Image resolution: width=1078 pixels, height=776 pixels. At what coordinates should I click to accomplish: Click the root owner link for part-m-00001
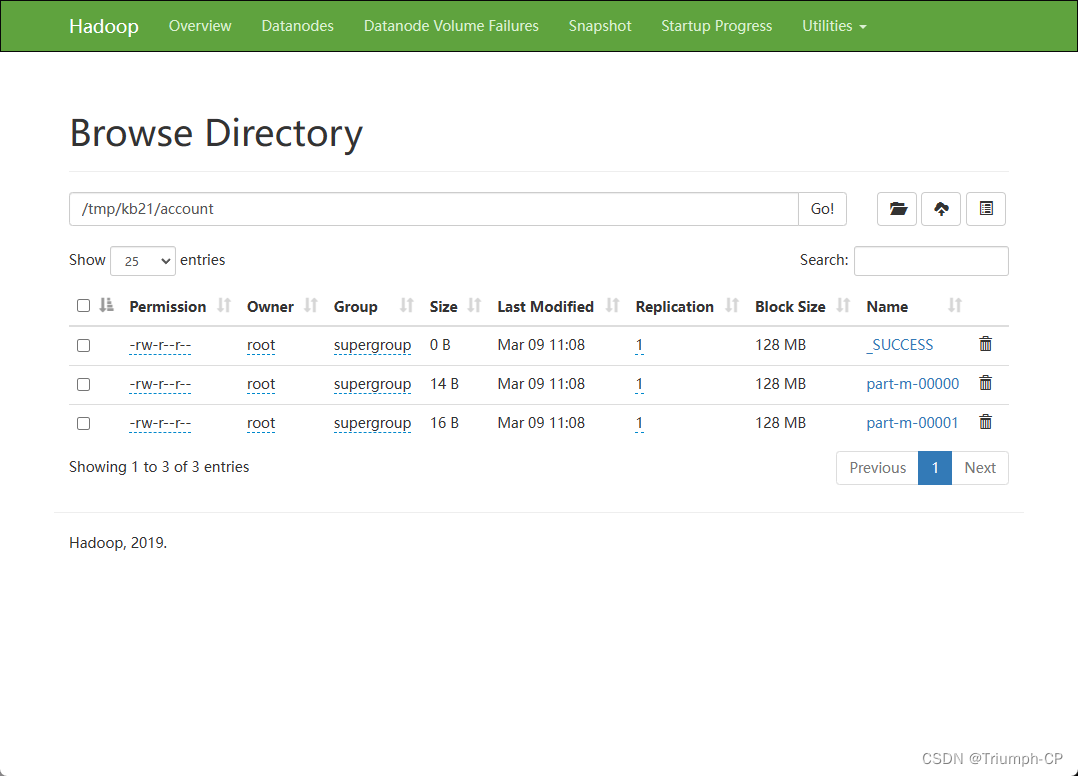tap(261, 423)
